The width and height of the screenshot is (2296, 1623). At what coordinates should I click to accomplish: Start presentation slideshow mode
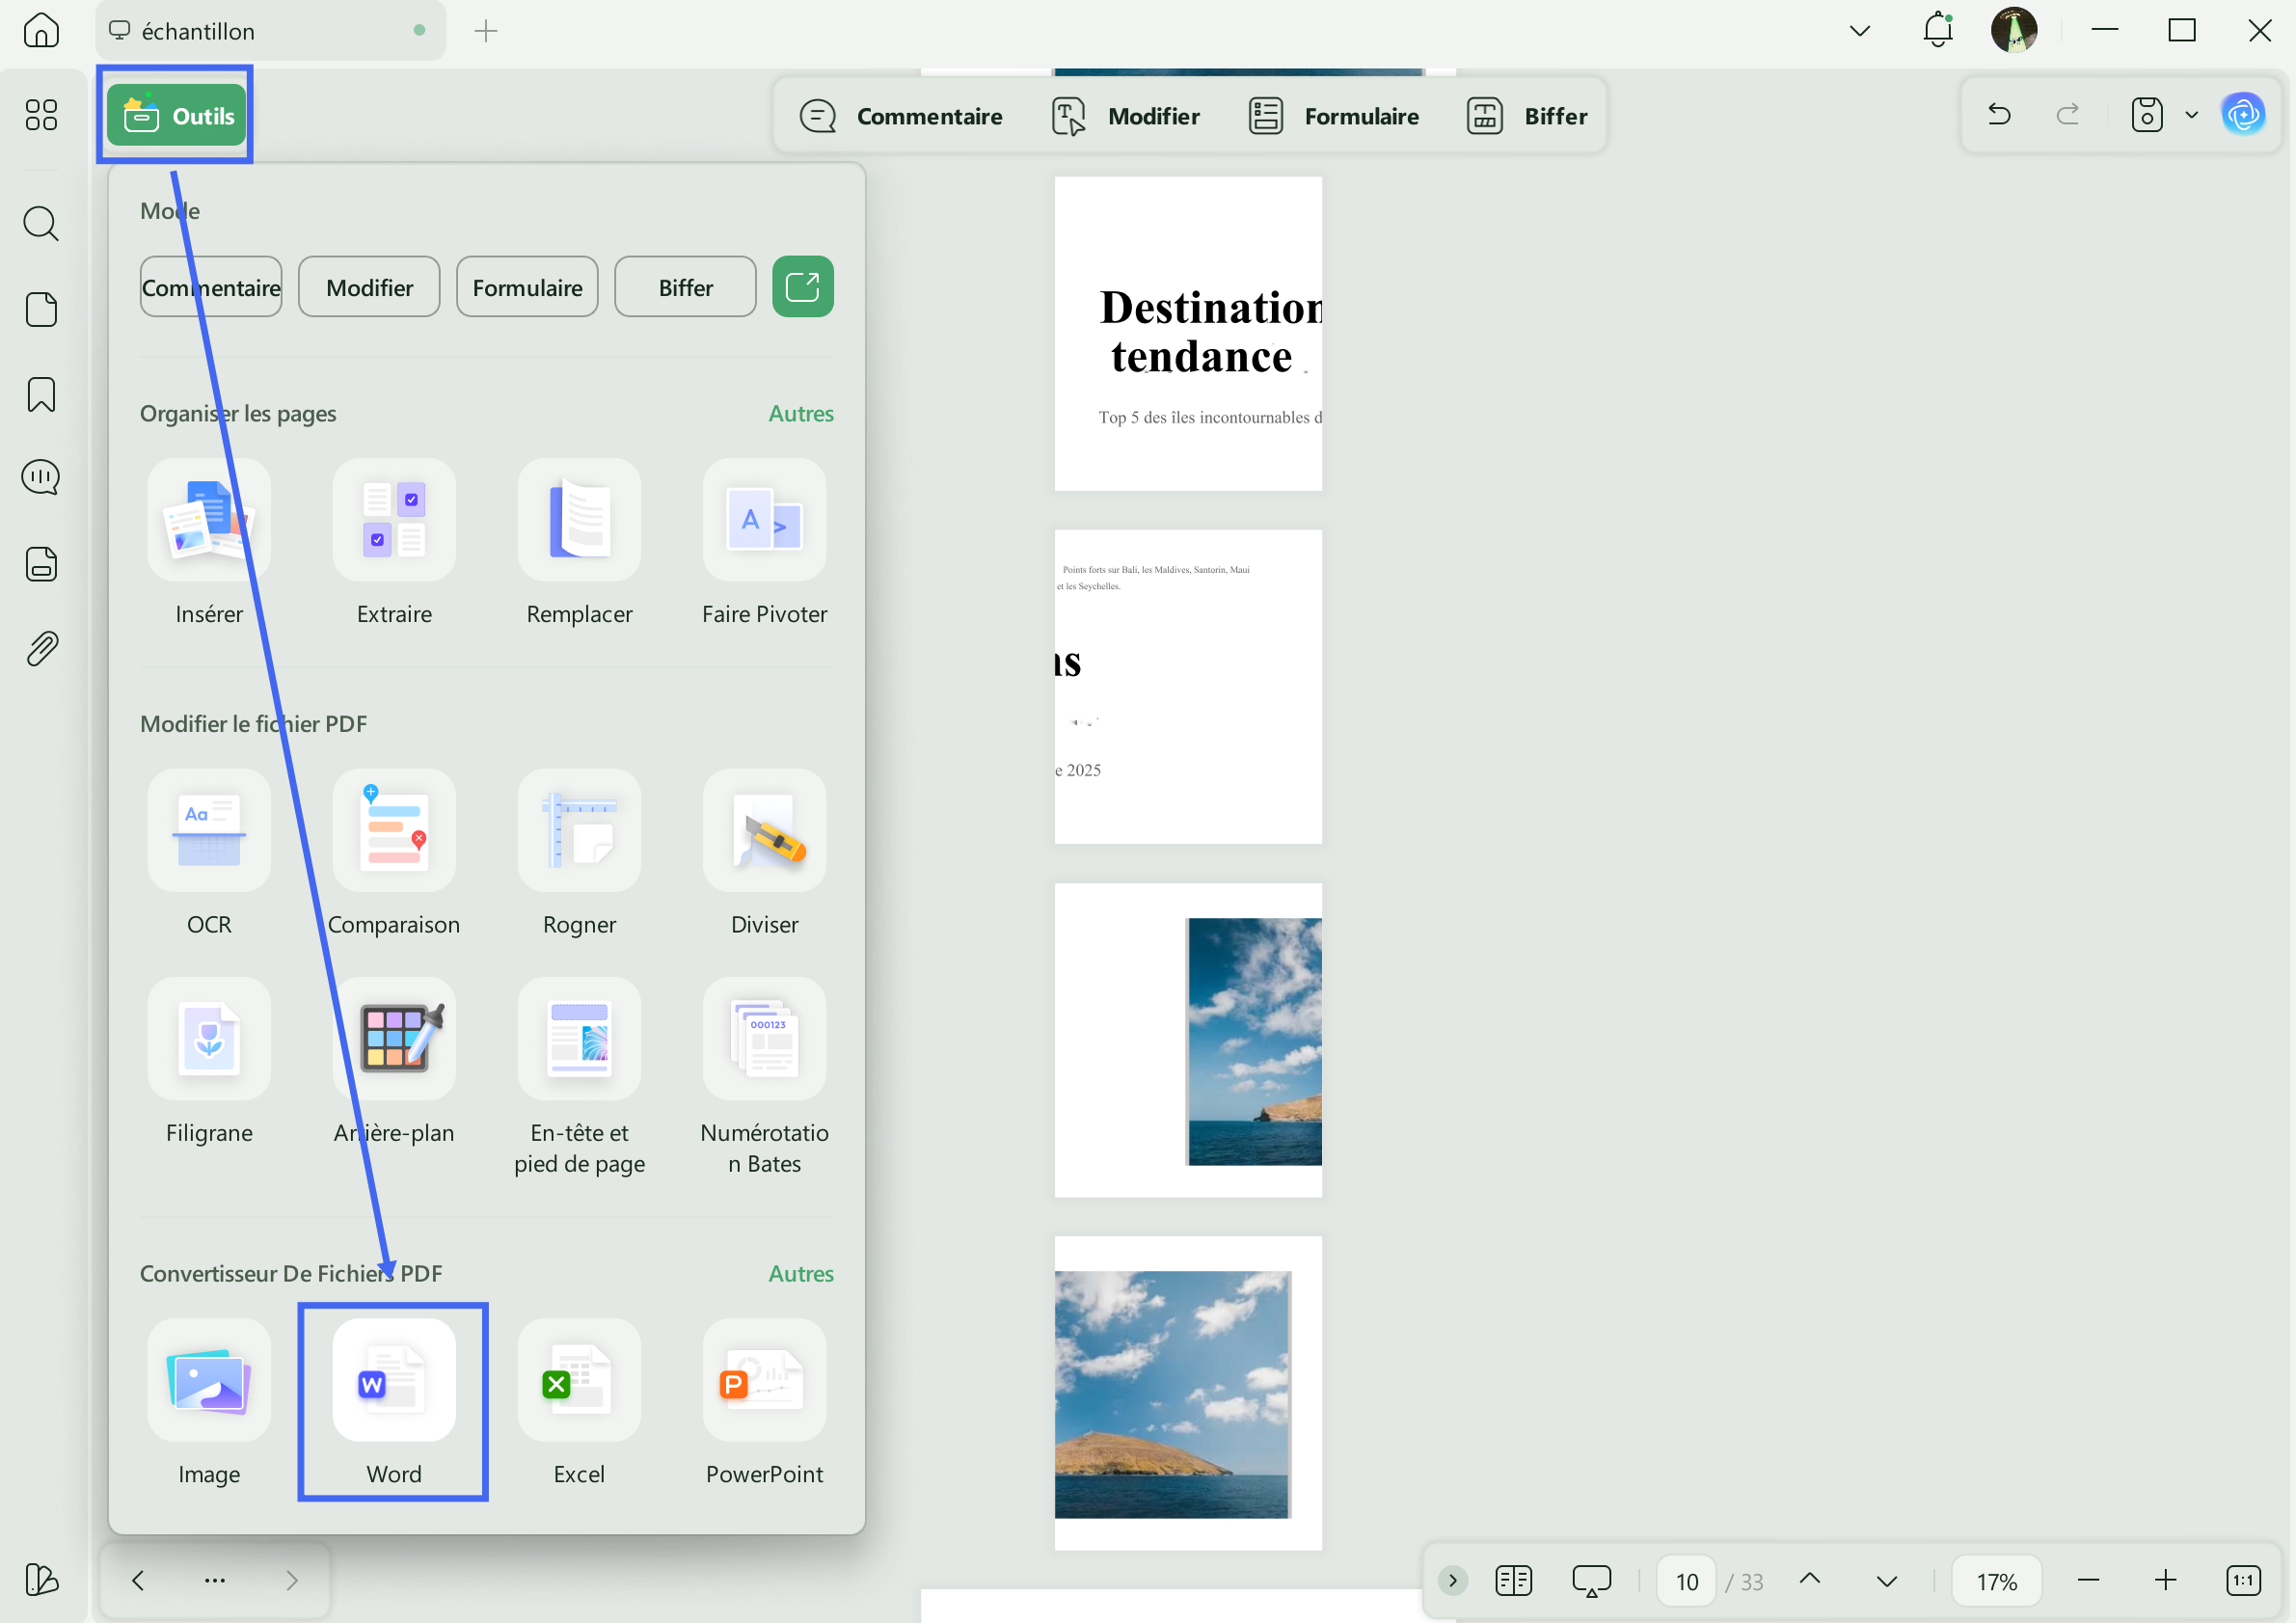pos(1591,1580)
